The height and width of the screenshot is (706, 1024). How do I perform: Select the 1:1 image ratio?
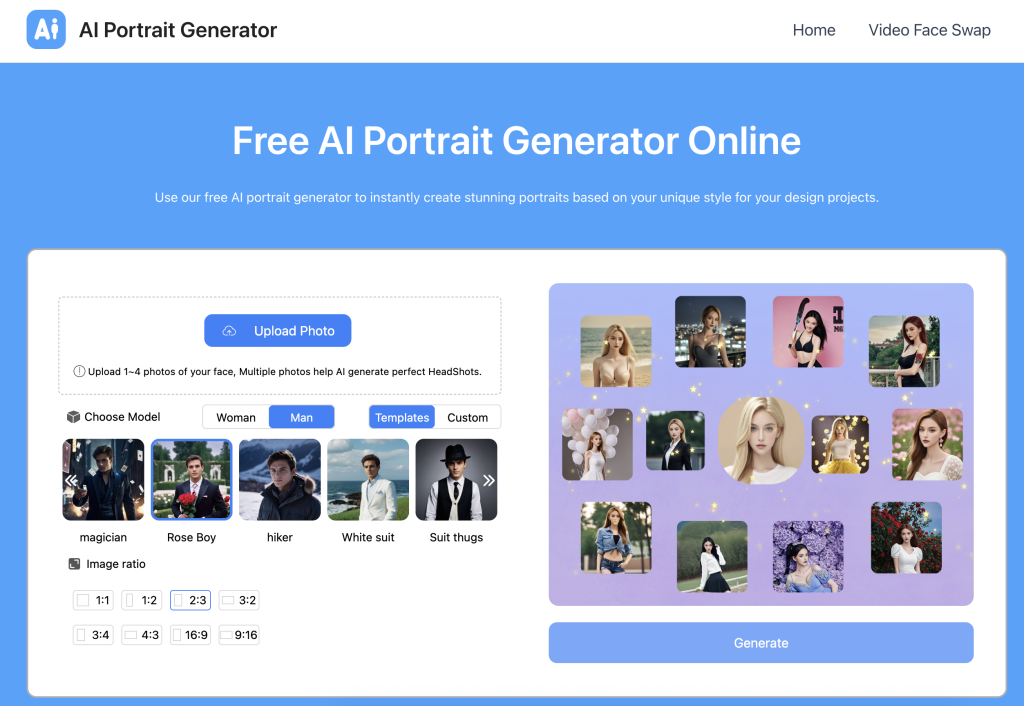click(93, 600)
